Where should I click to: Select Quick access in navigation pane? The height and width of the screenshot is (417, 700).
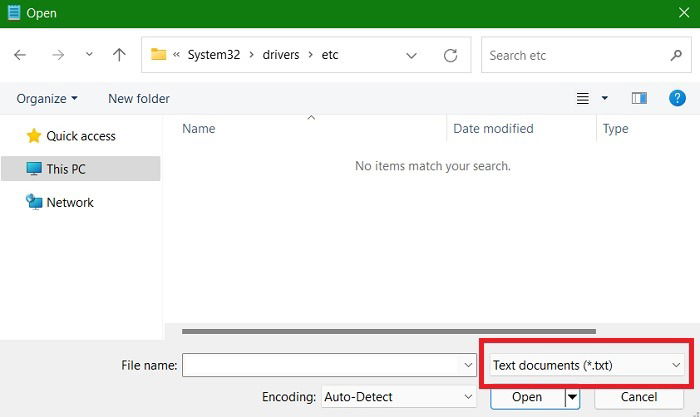tap(80, 136)
